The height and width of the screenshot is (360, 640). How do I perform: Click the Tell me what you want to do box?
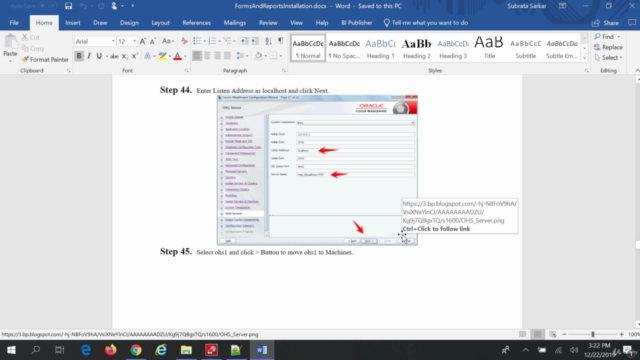pyautogui.click(x=426, y=23)
